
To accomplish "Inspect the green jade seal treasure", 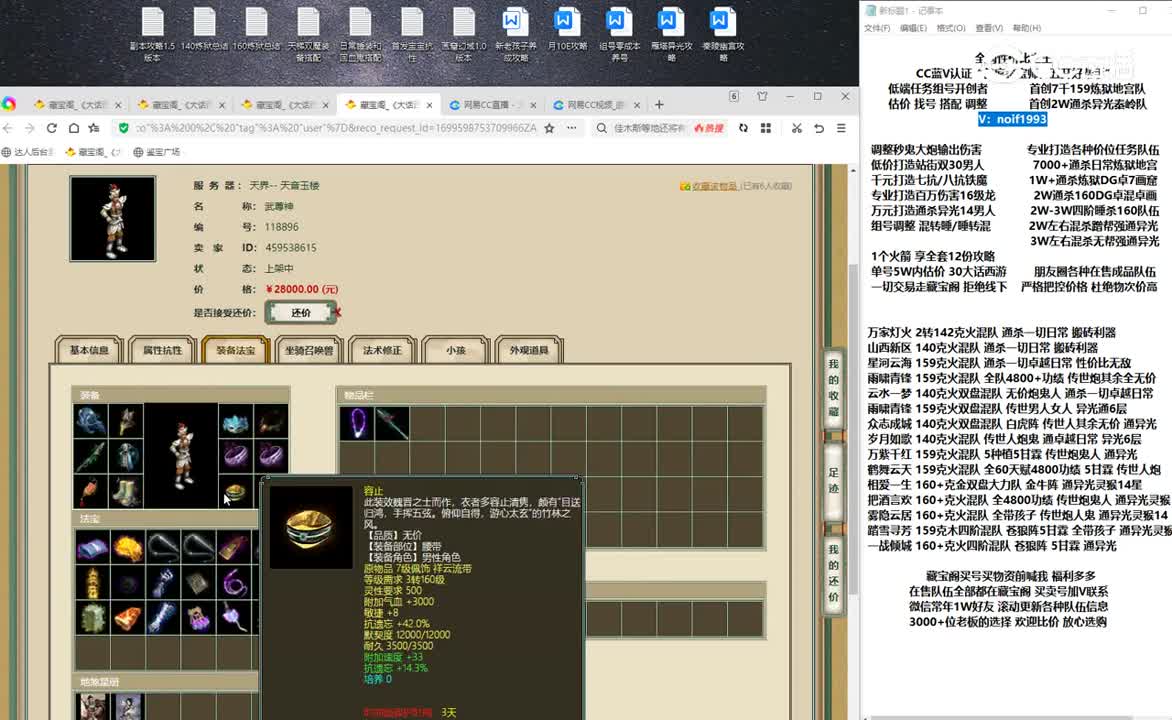I will [x=93, y=618].
